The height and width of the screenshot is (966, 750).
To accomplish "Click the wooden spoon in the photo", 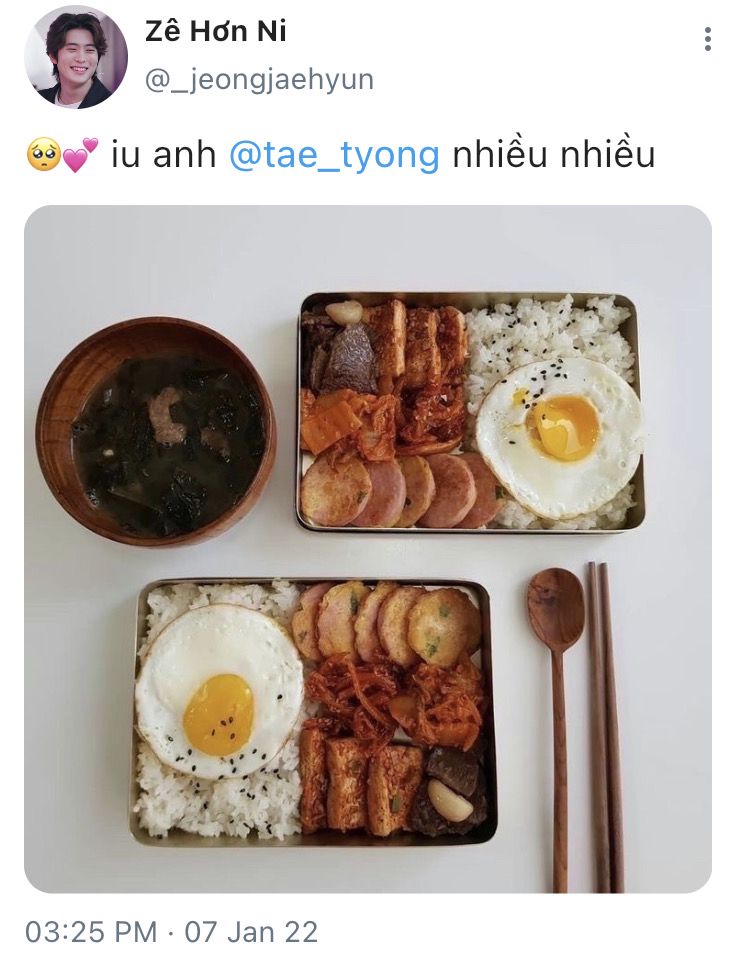I will 556,727.
